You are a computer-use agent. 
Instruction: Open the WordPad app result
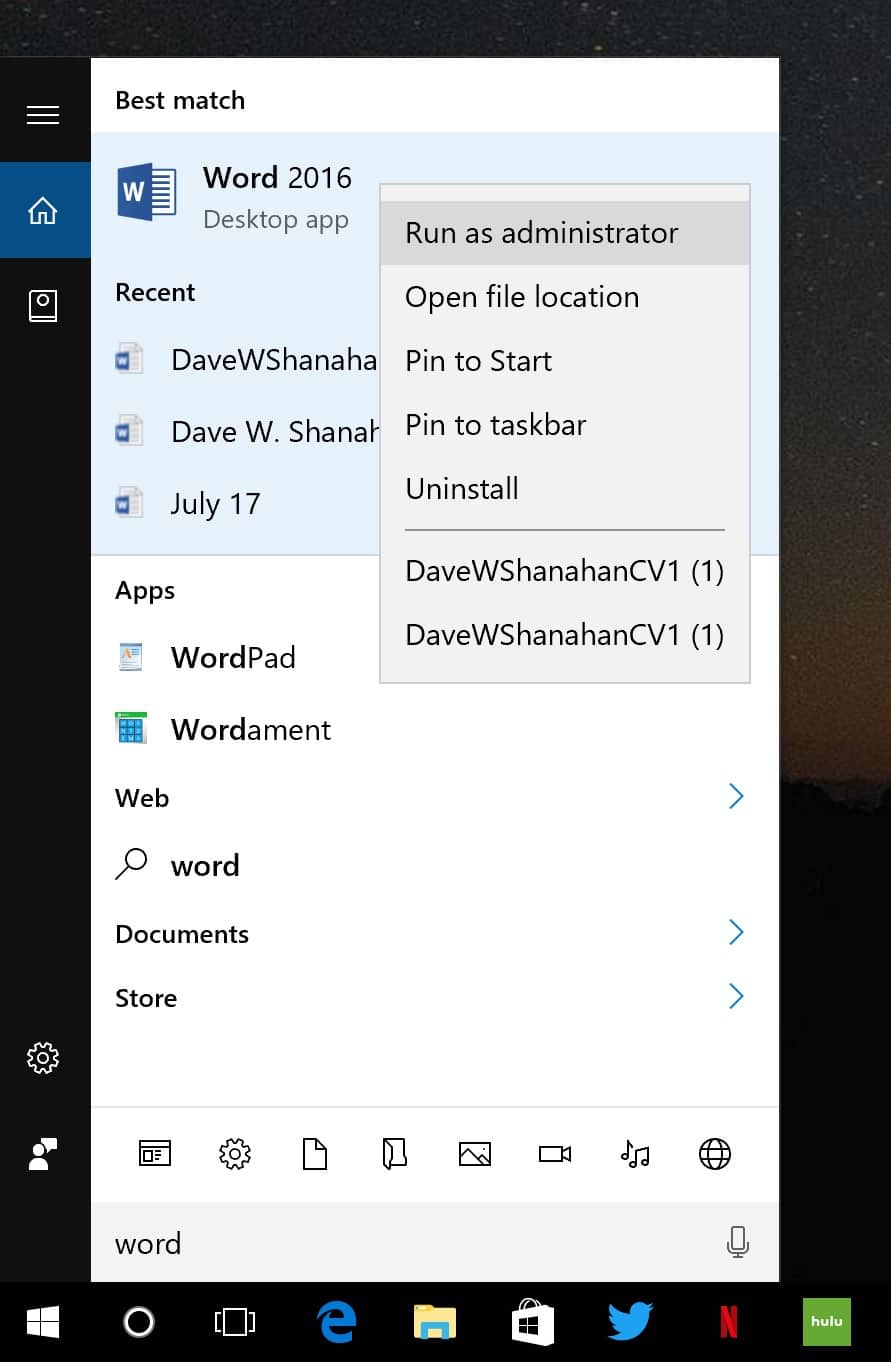[235, 657]
